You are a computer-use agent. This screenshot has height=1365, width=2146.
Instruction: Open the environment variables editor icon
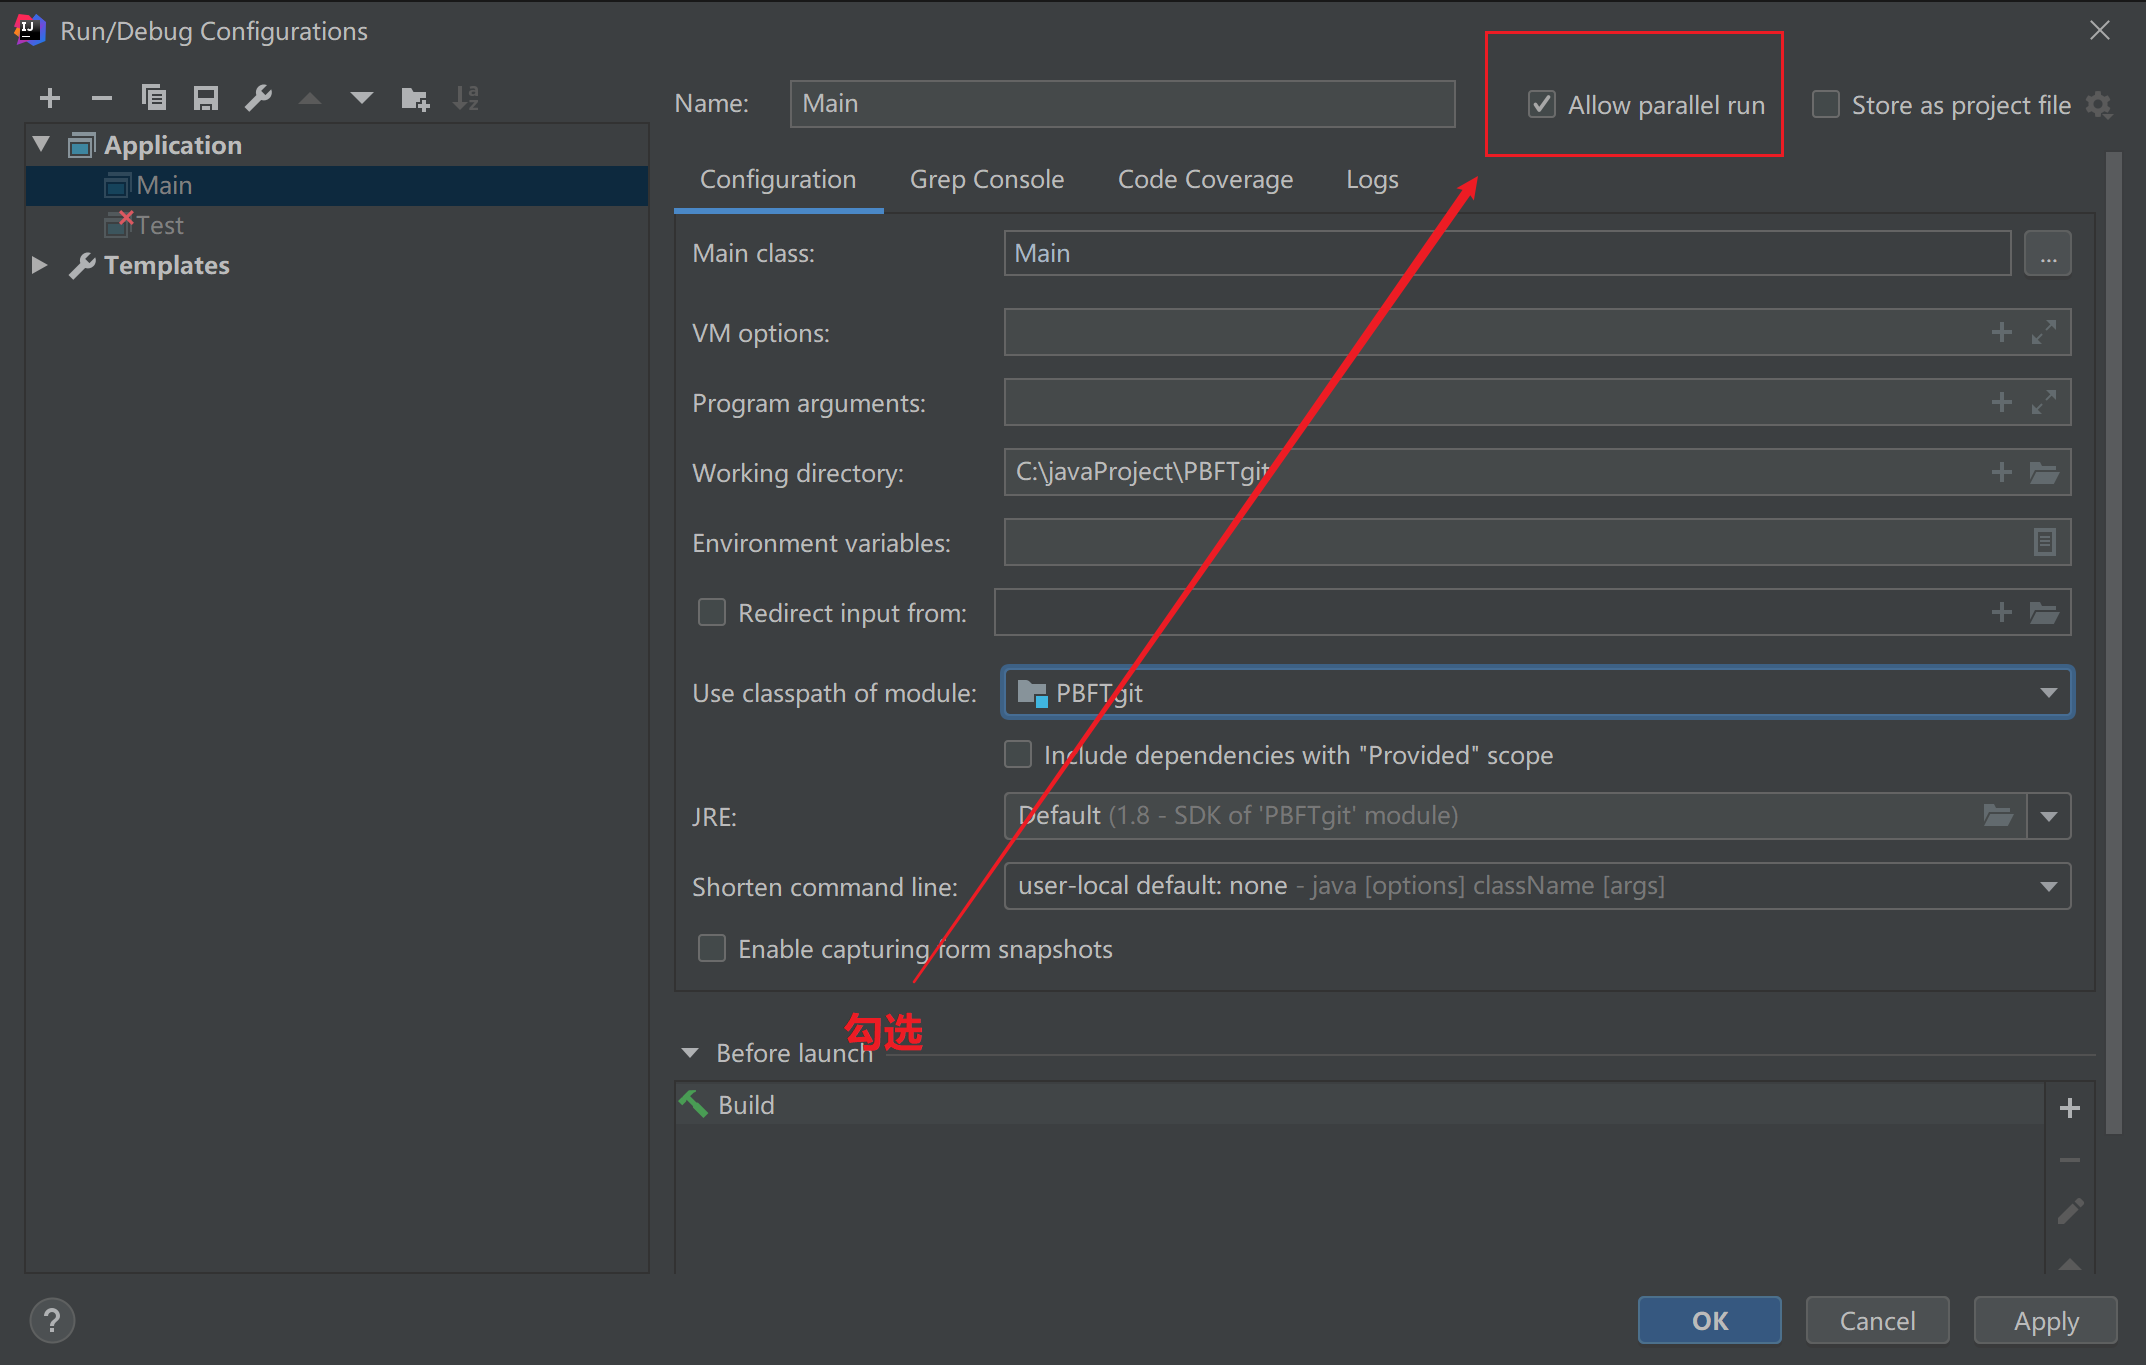tap(2044, 543)
